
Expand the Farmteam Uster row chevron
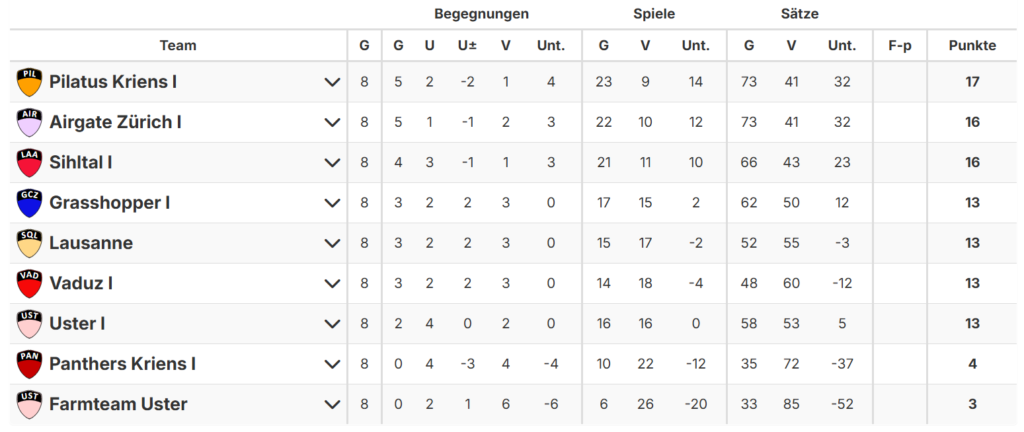(x=333, y=404)
